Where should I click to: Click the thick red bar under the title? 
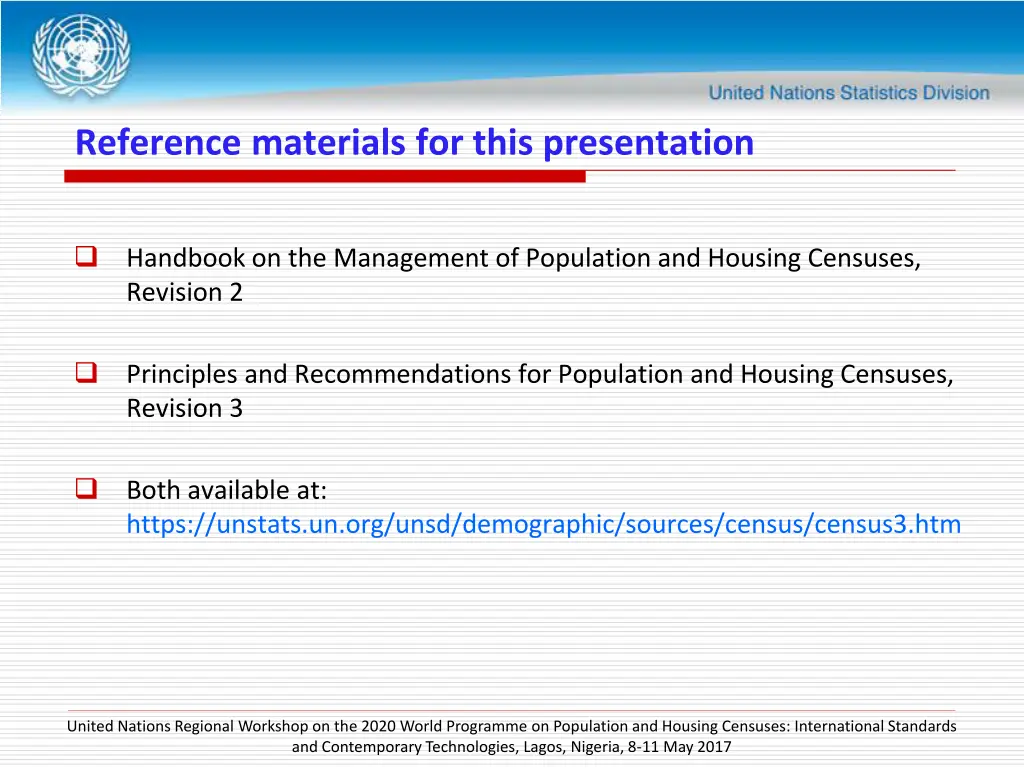tap(325, 176)
